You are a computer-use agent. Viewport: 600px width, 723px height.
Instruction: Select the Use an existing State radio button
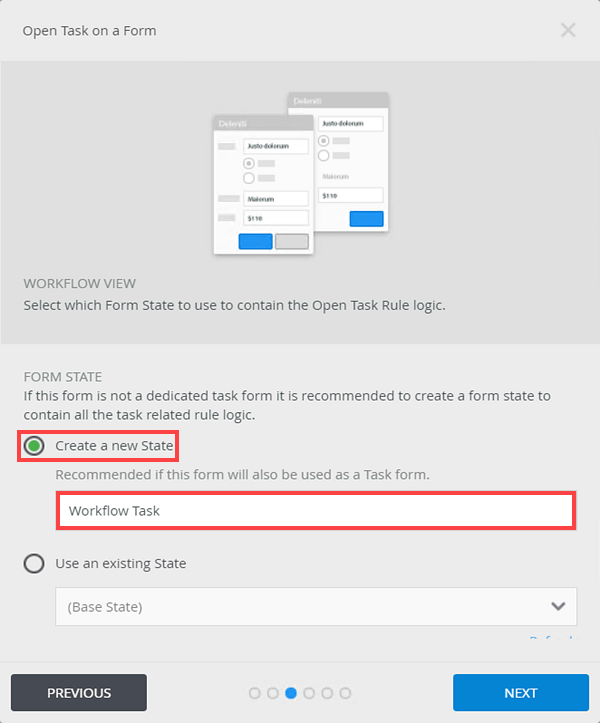pos(34,563)
